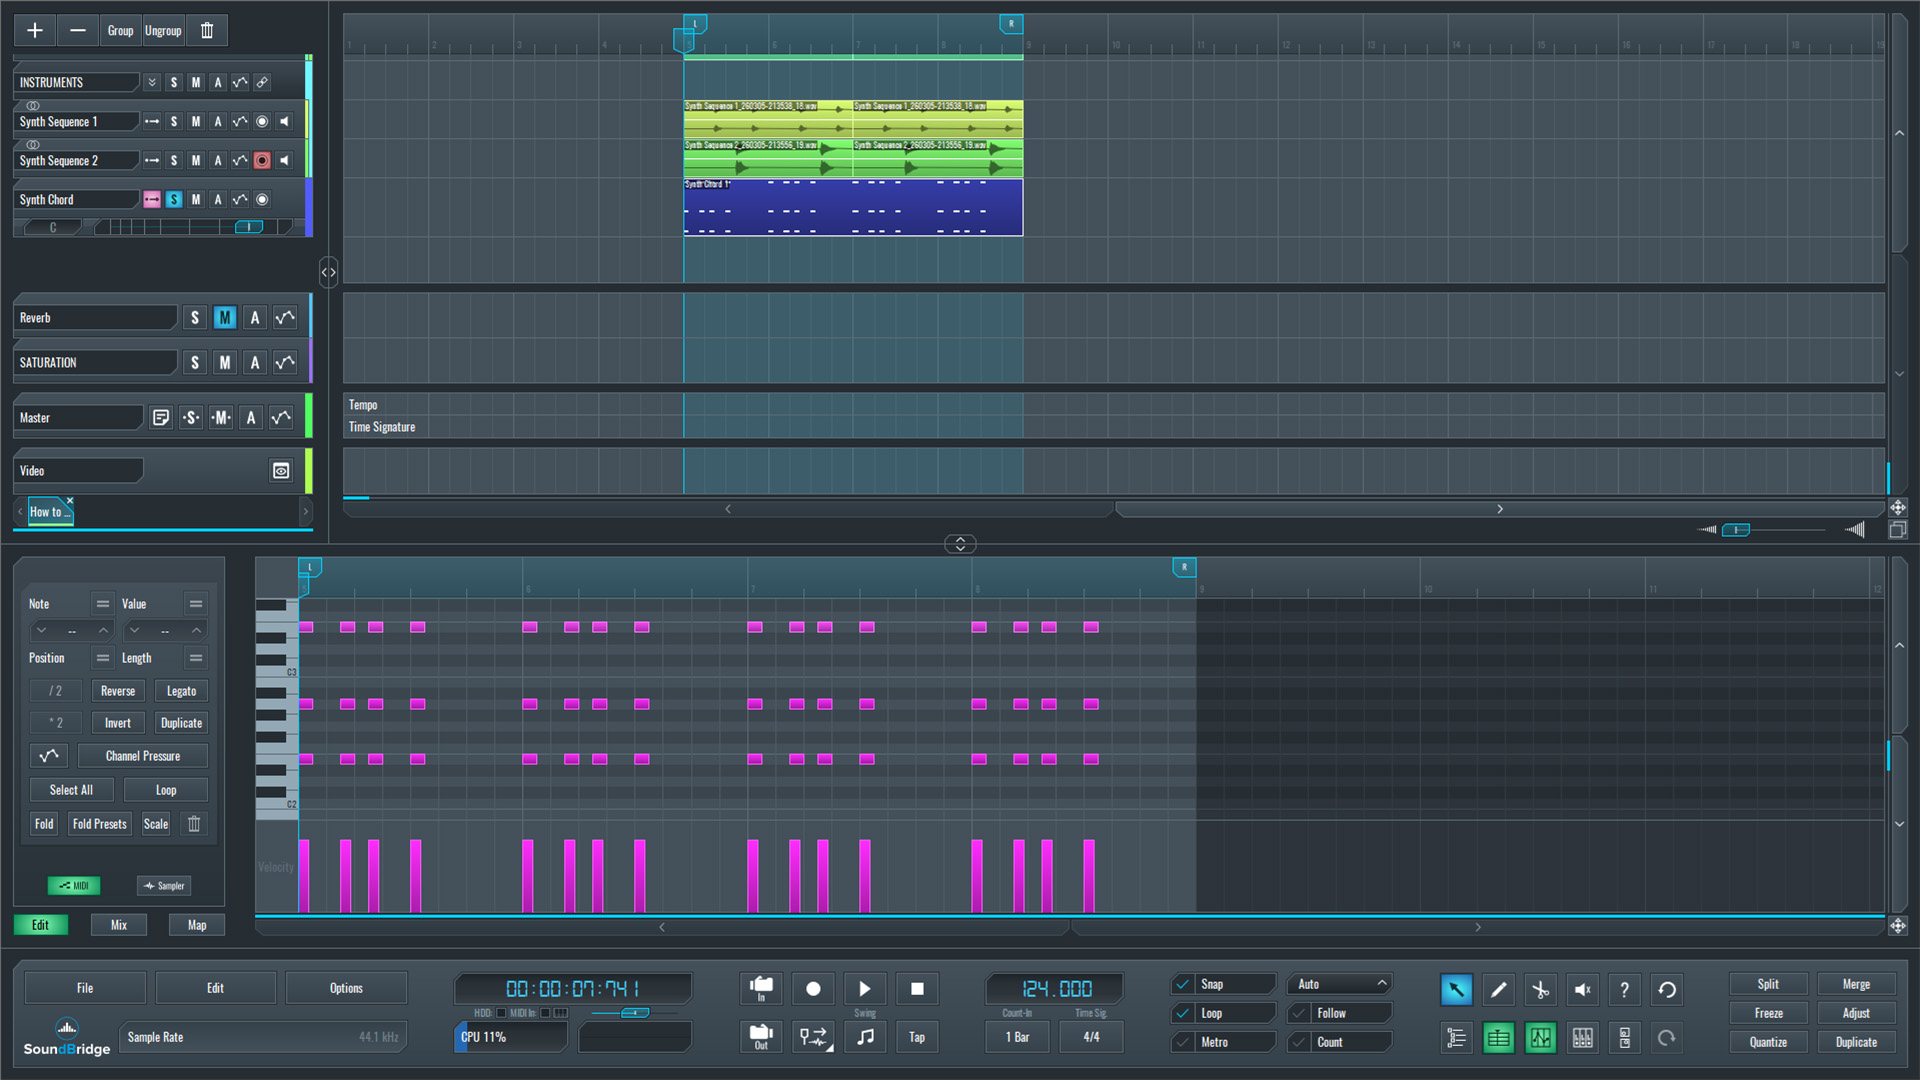Open the Options menu
1920x1080 pixels.
coord(346,988)
